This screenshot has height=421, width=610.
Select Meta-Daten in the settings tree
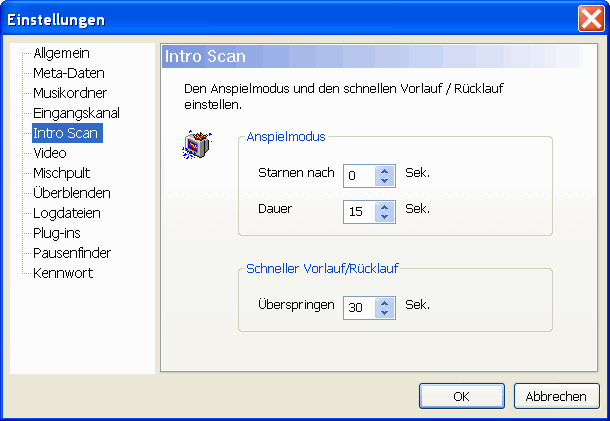coord(68,73)
